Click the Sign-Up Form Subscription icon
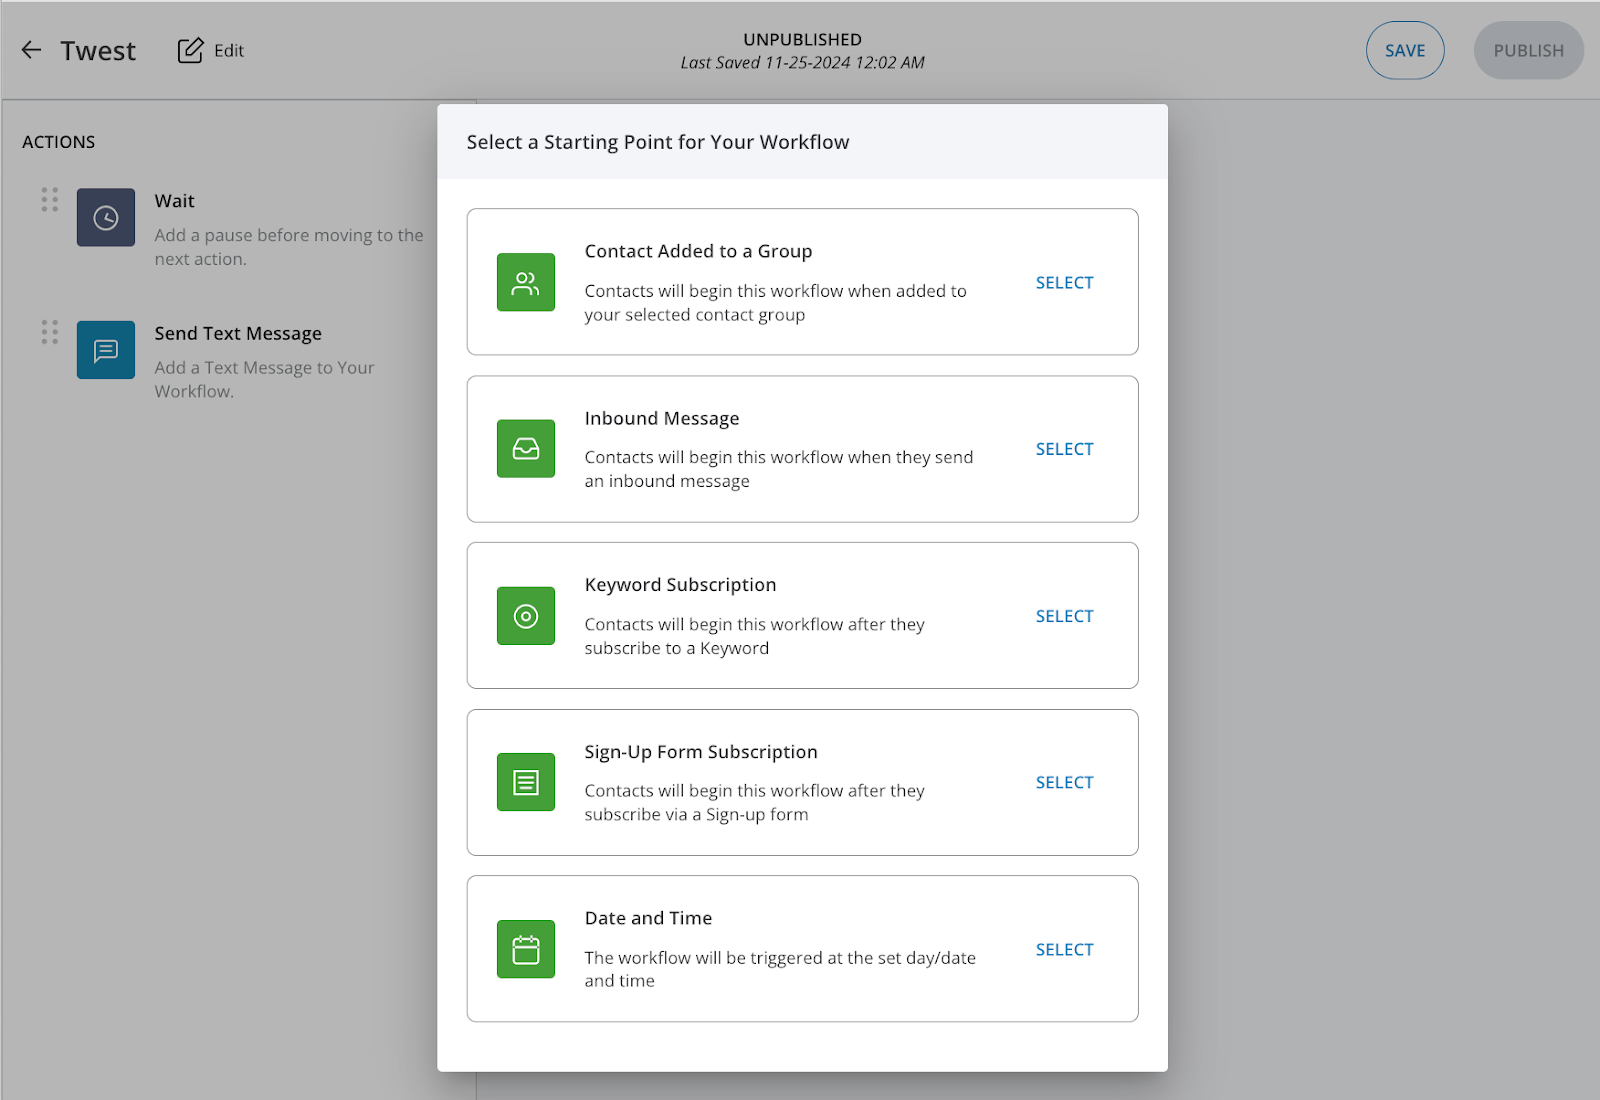Viewport: 1600px width, 1100px height. 526,782
